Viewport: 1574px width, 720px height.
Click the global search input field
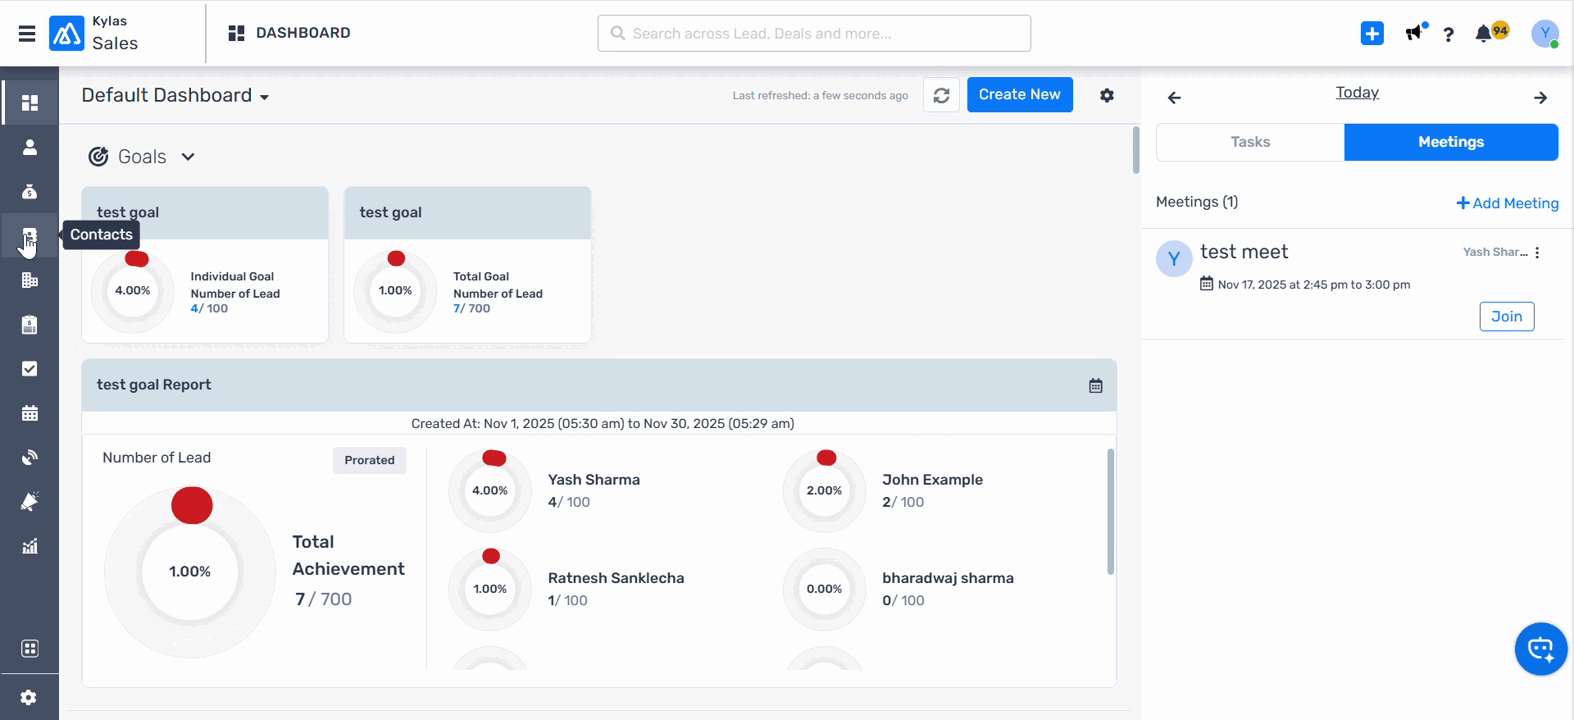[814, 33]
